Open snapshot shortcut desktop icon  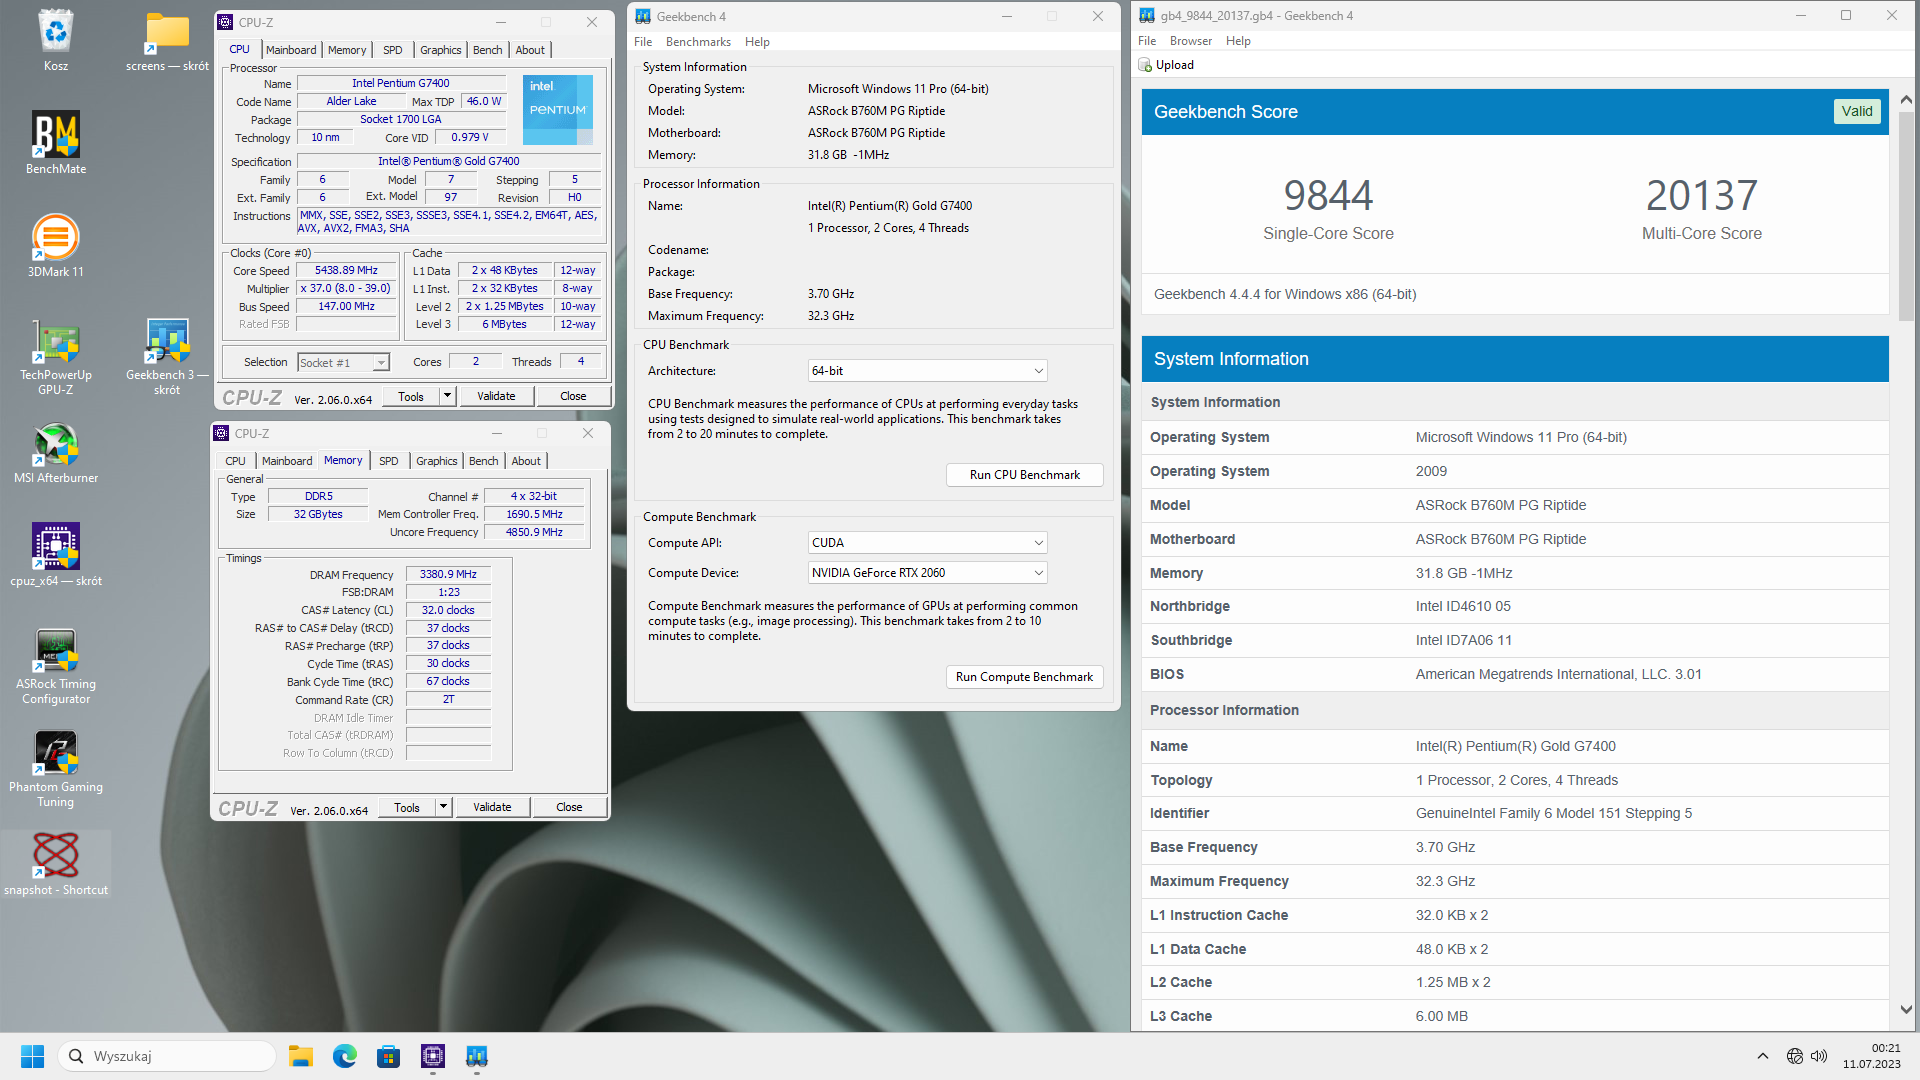[x=56, y=865]
